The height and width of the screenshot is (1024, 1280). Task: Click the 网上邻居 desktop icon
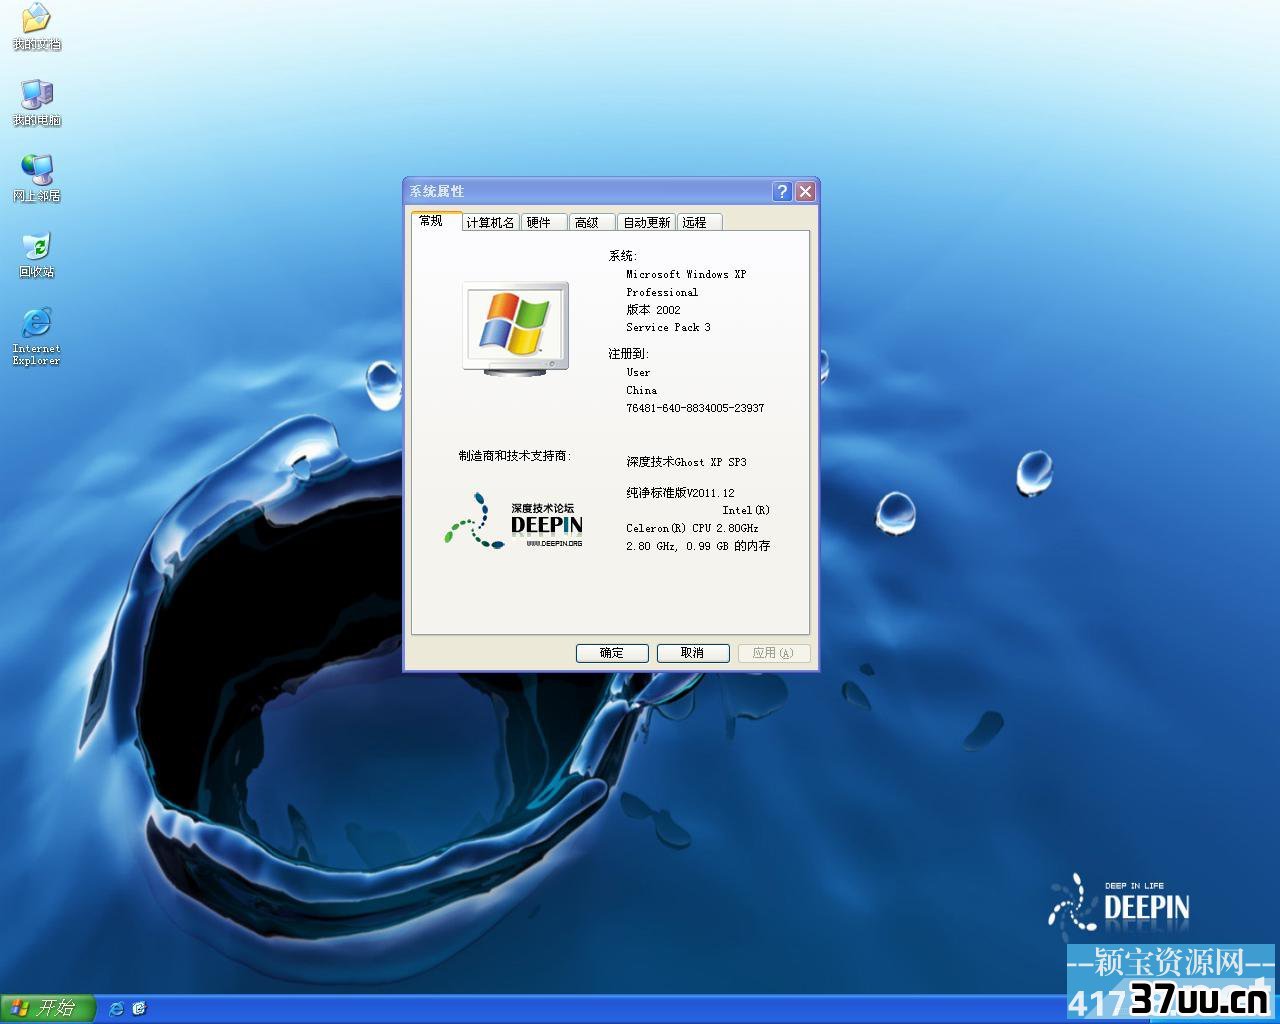[36, 178]
